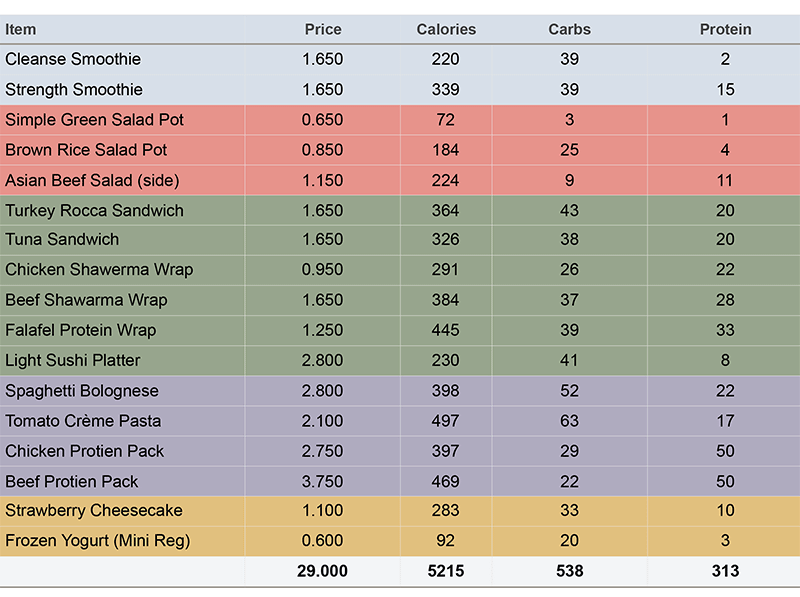Click the Light Sushi Platter item

point(73,360)
